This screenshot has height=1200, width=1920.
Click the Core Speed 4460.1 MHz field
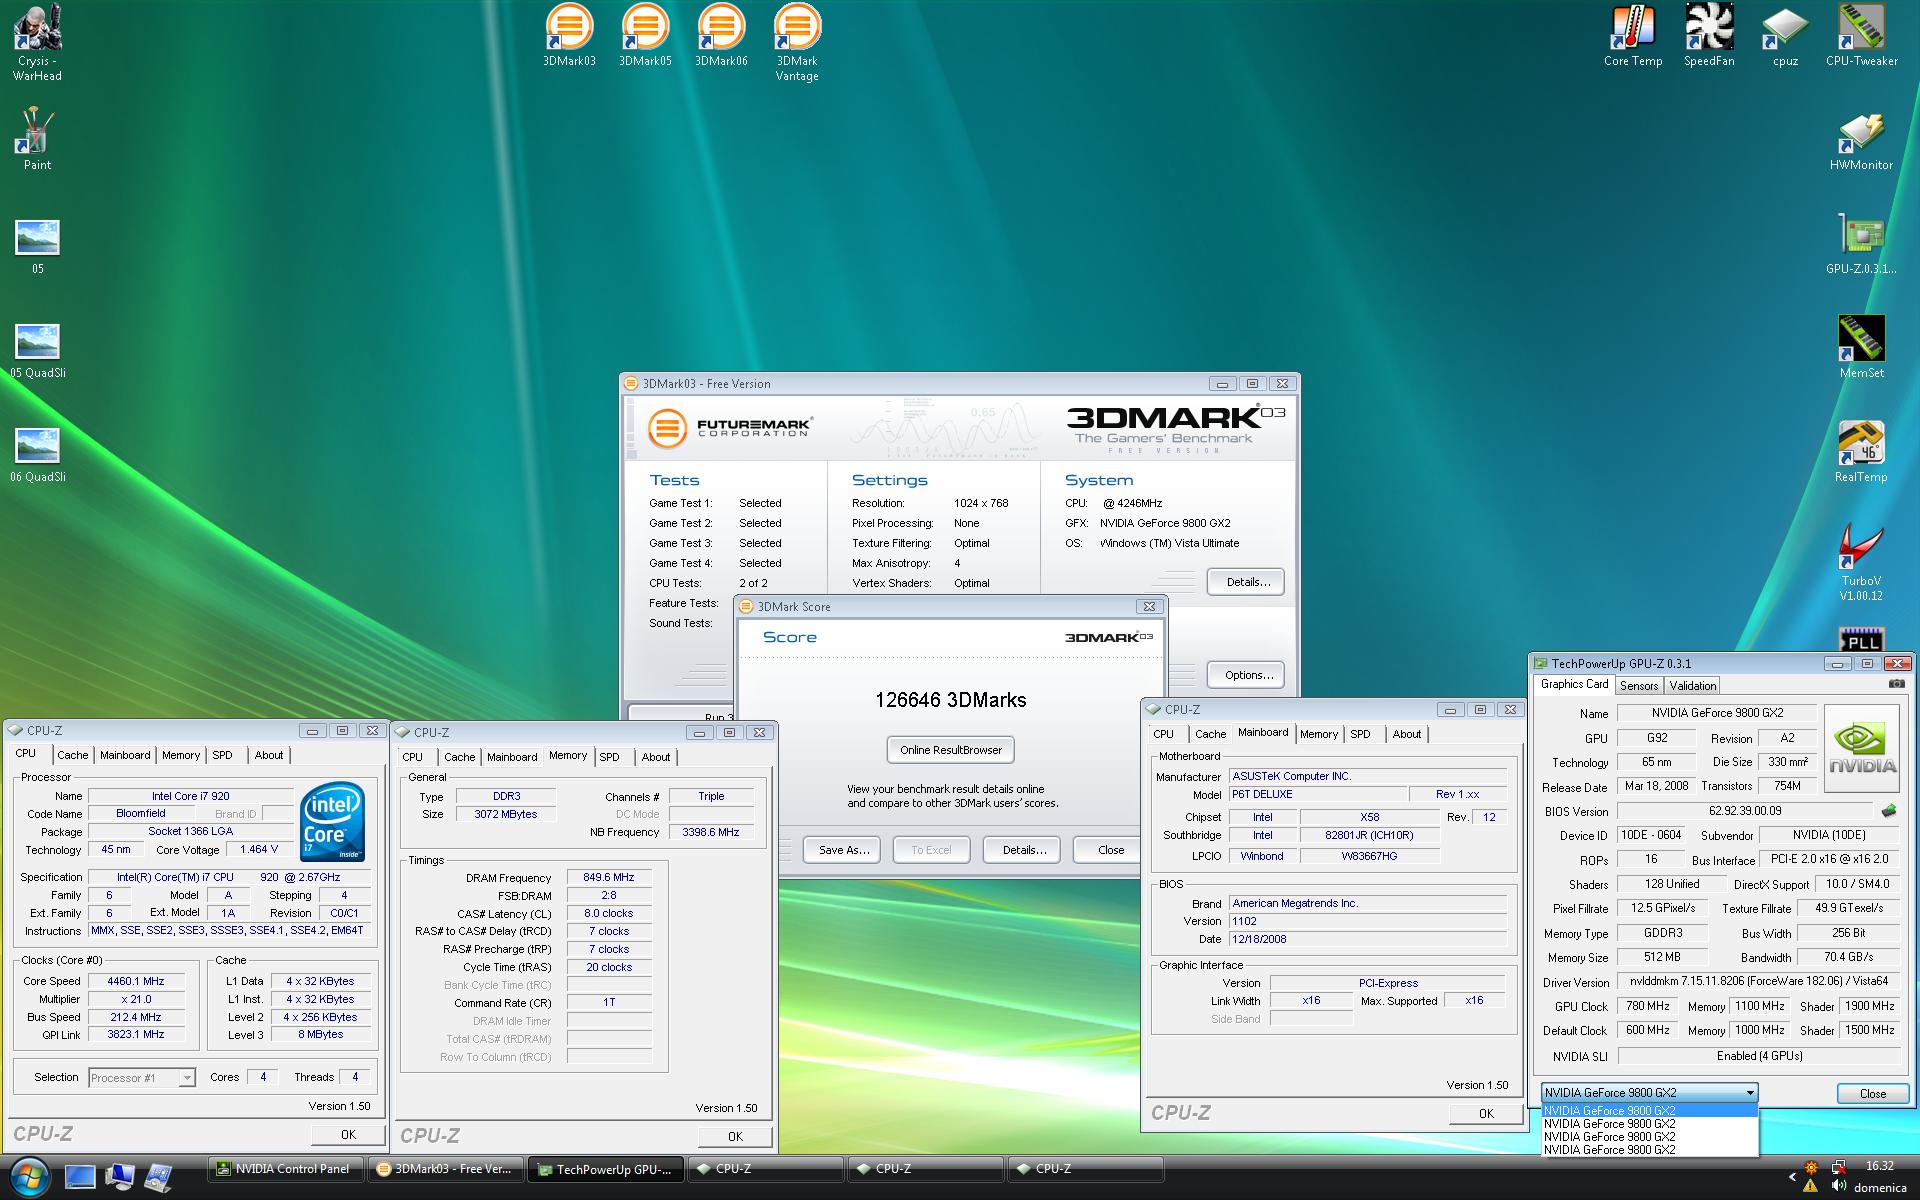pos(136,981)
